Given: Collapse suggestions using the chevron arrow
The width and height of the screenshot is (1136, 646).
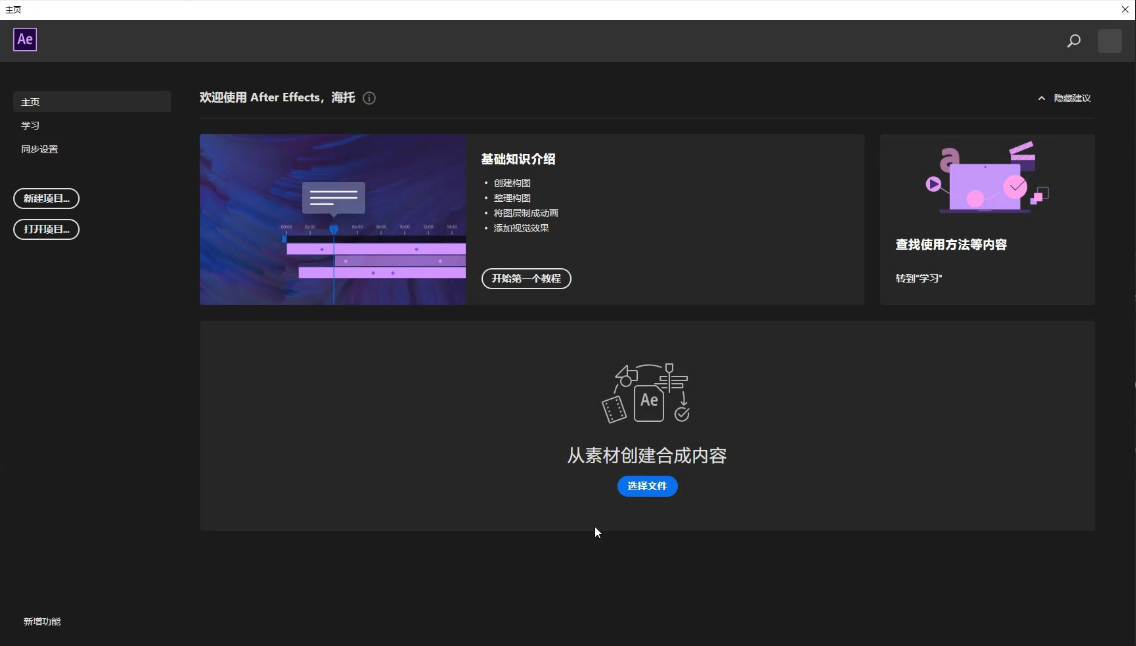Looking at the screenshot, I should pos(1041,98).
